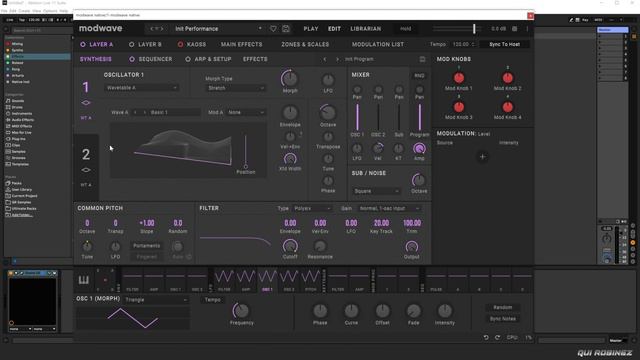The image size is (640, 360).
Task: Enable Sync To Host
Action: (504, 44)
